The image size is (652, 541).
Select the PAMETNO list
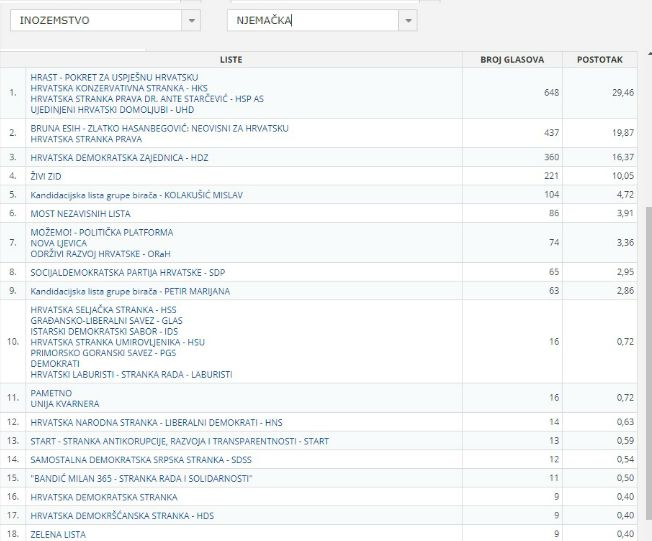click(x=51, y=393)
